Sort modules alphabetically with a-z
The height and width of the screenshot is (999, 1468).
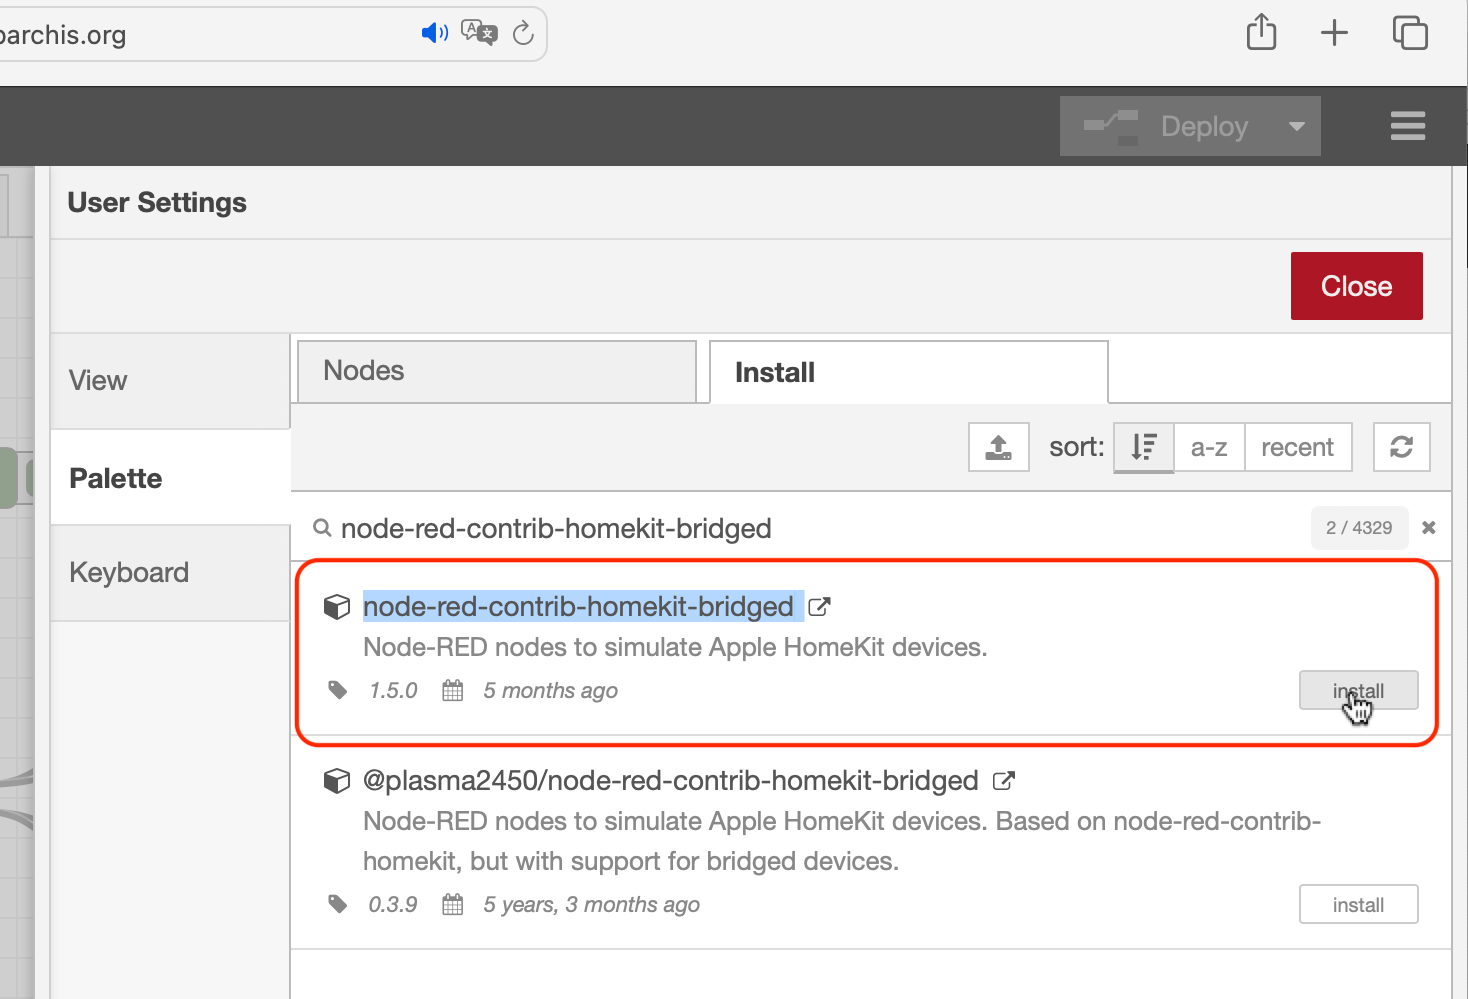[x=1209, y=447]
